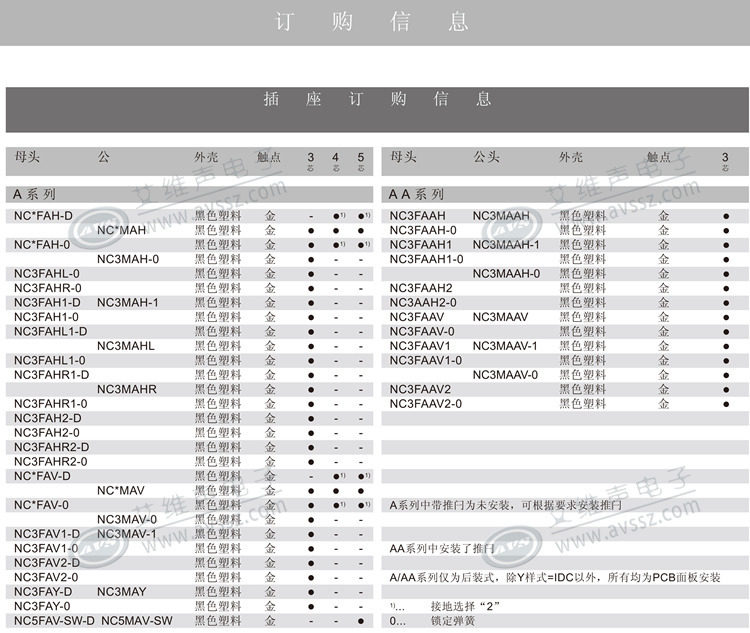750x633 pixels.
Task: Click the NC3FAAH2 entry
Action: (x=420, y=288)
